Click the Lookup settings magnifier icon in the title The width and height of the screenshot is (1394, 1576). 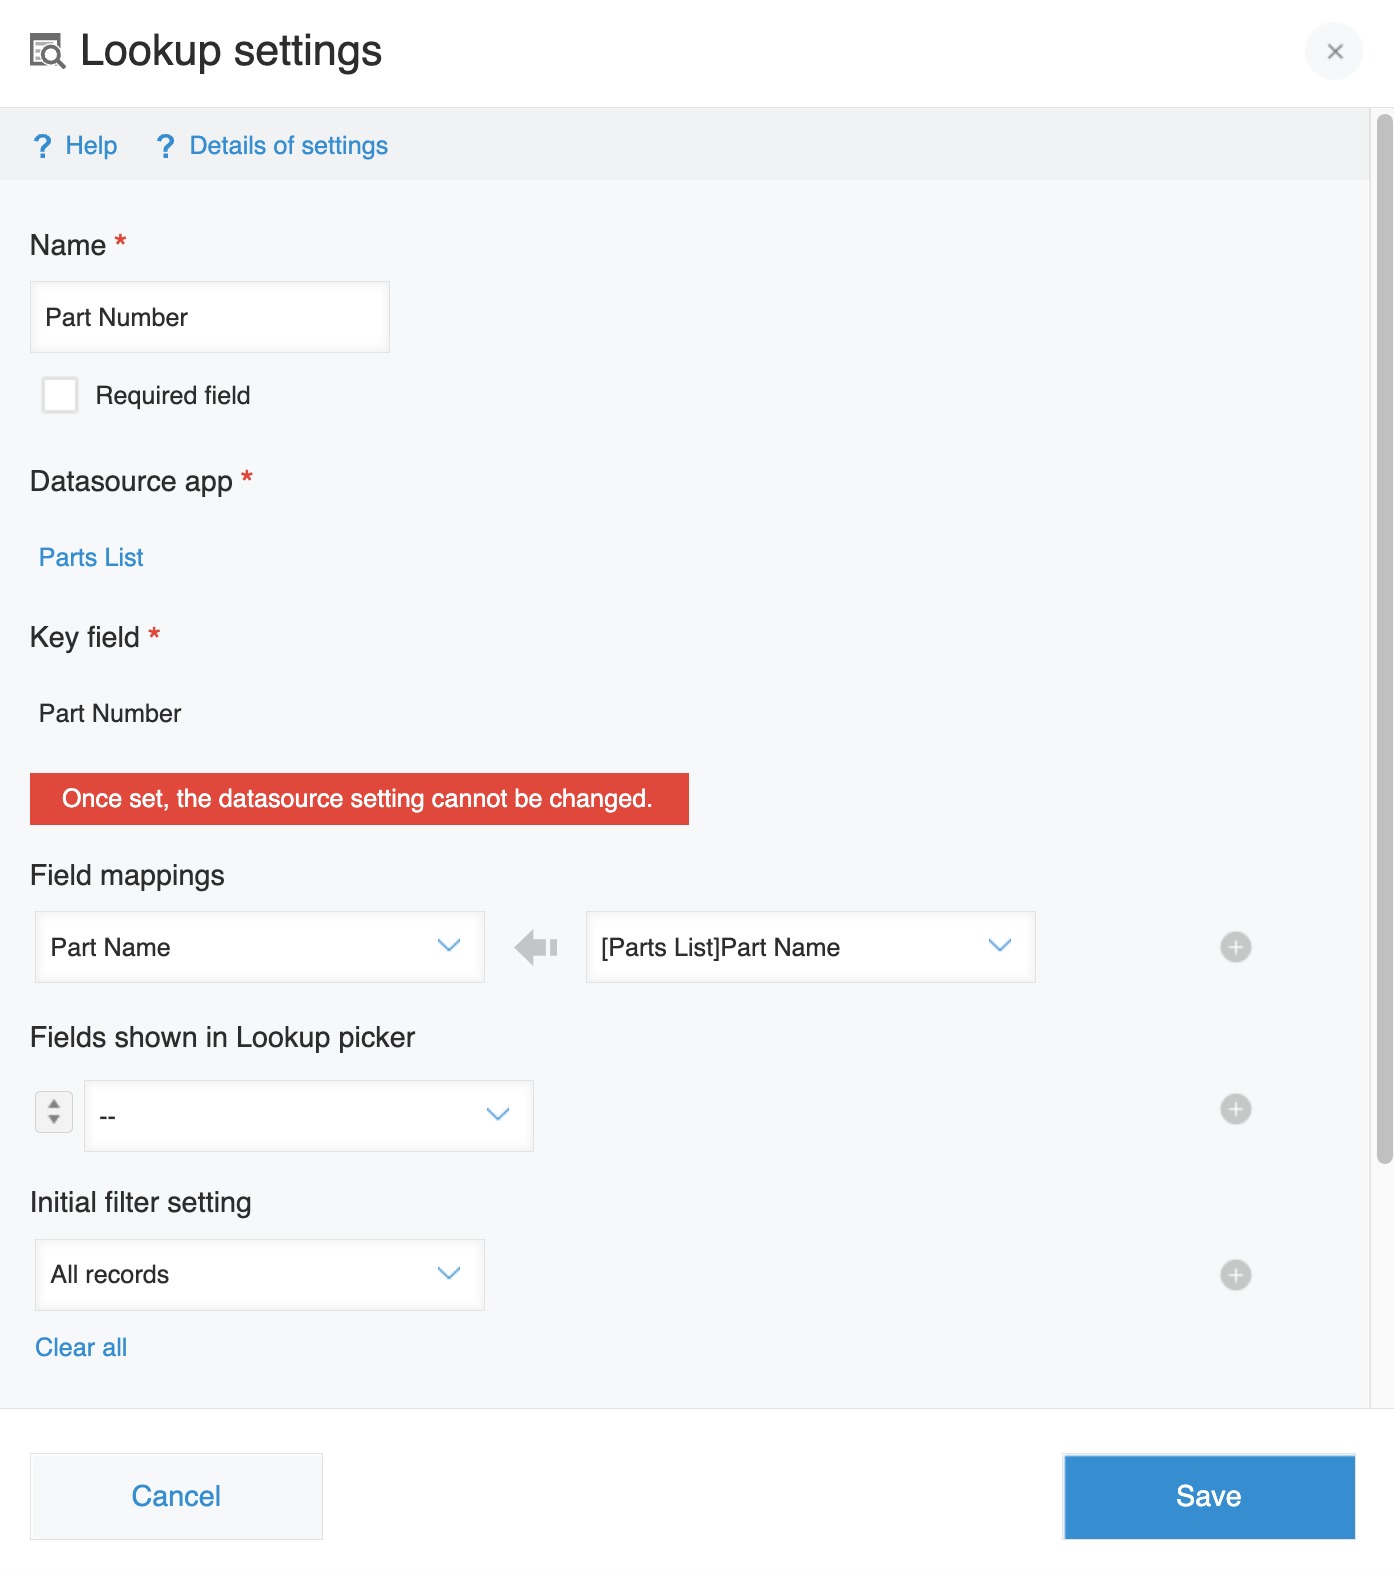tap(47, 51)
